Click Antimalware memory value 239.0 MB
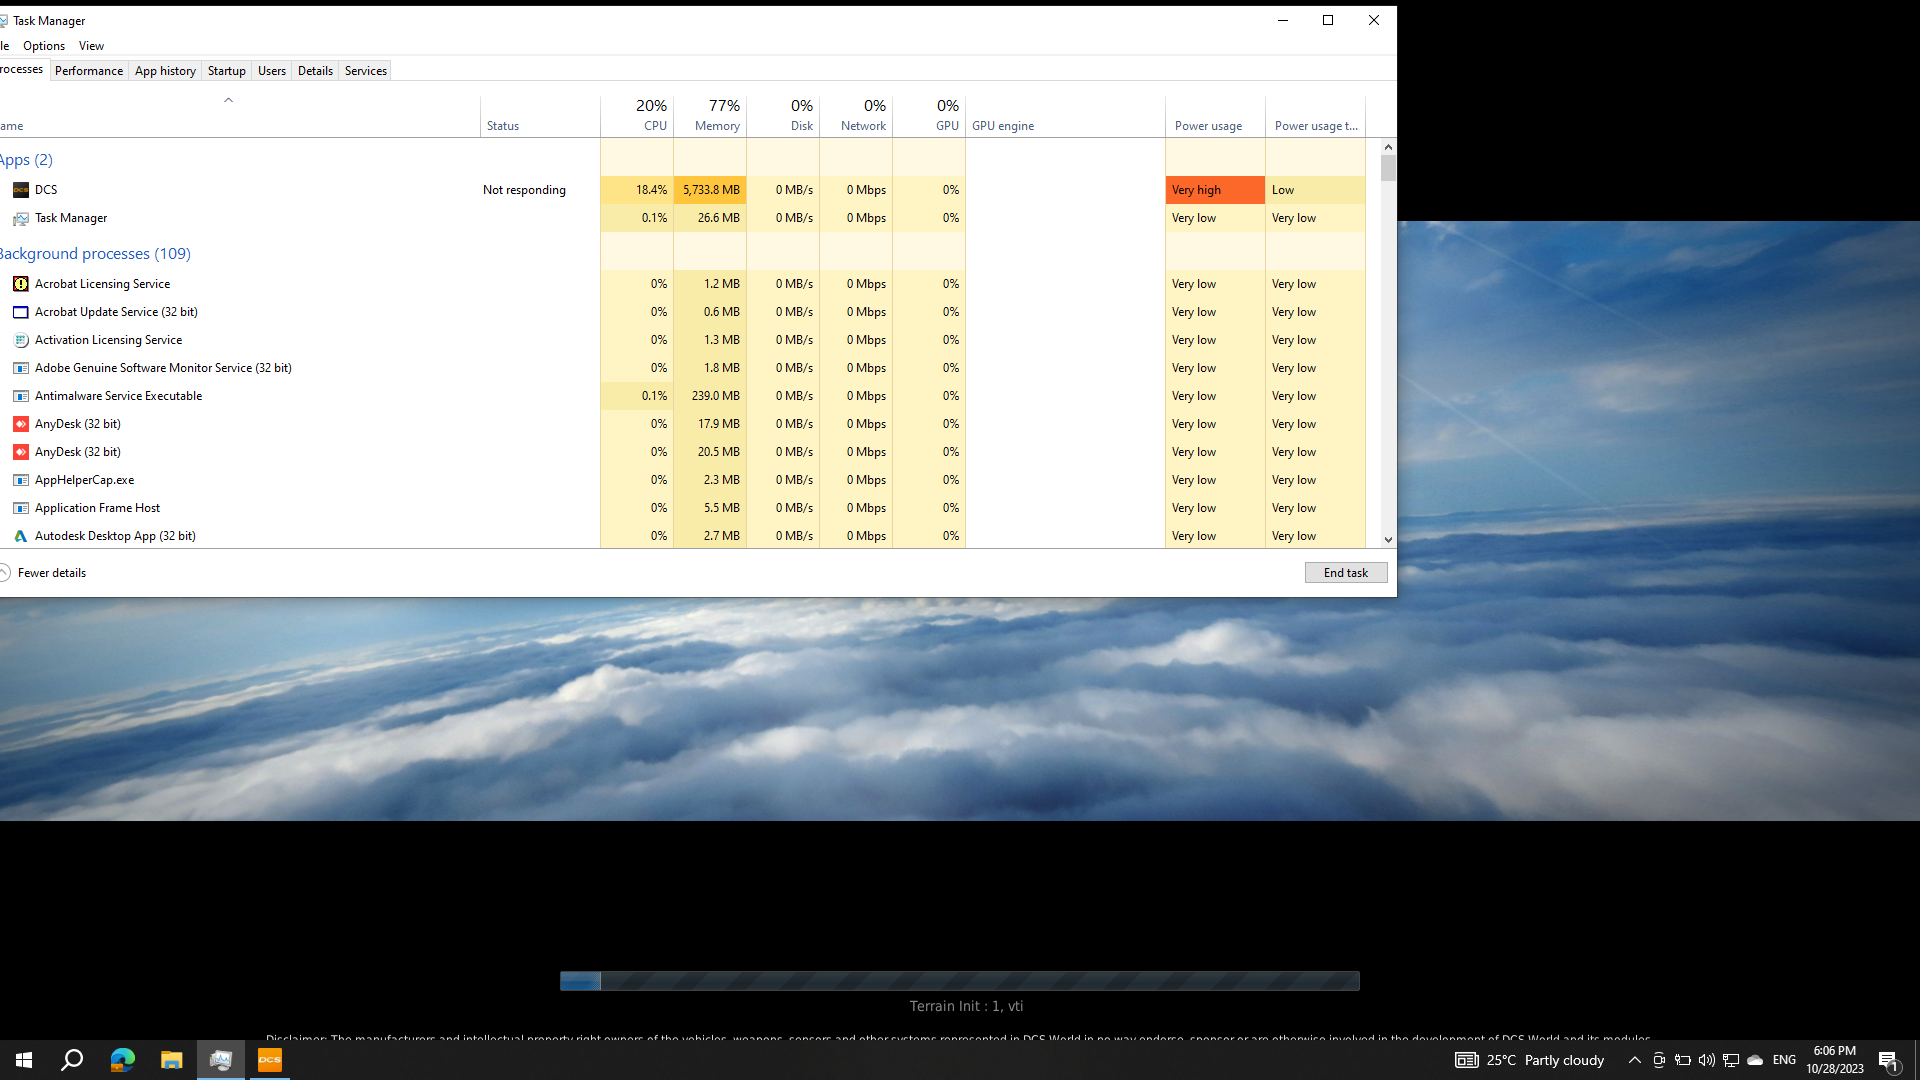 [x=710, y=396]
